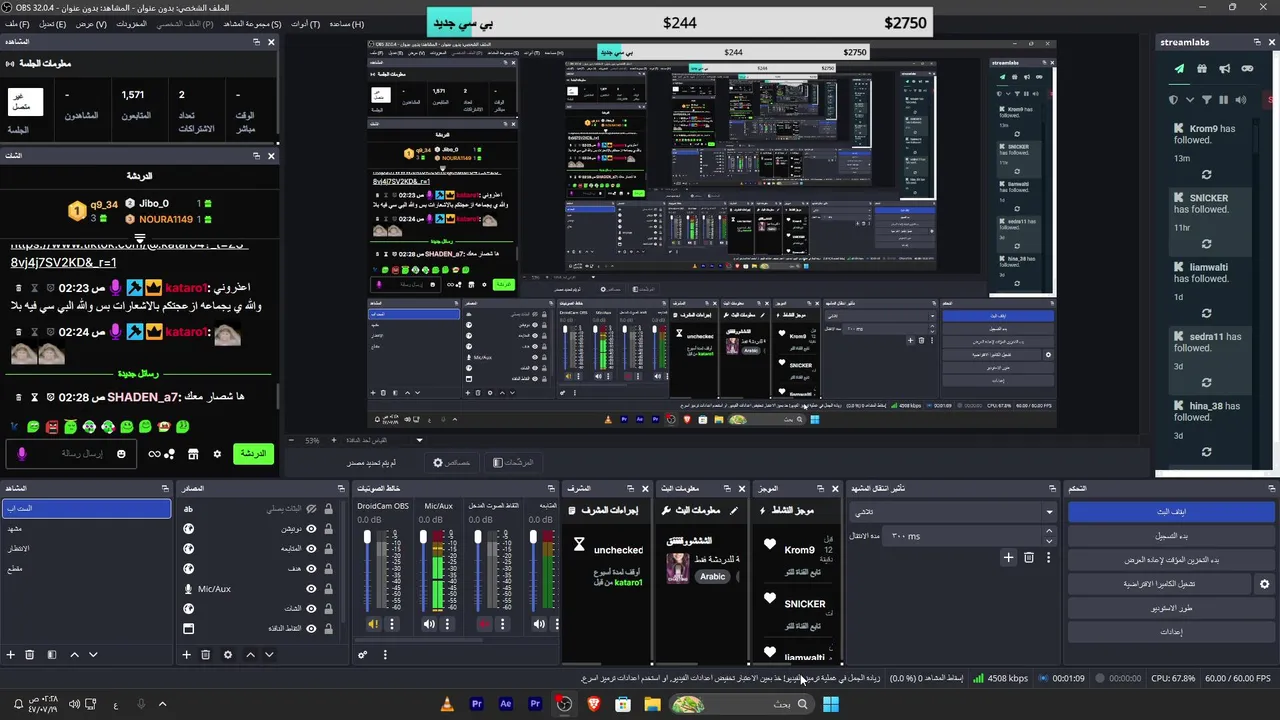This screenshot has height=720, width=1280.
Task: Open virtual camera settings gear
Action: [1264, 584]
